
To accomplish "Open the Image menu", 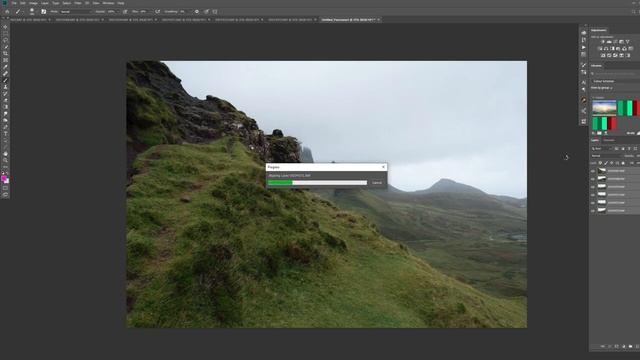I will (x=33, y=3).
